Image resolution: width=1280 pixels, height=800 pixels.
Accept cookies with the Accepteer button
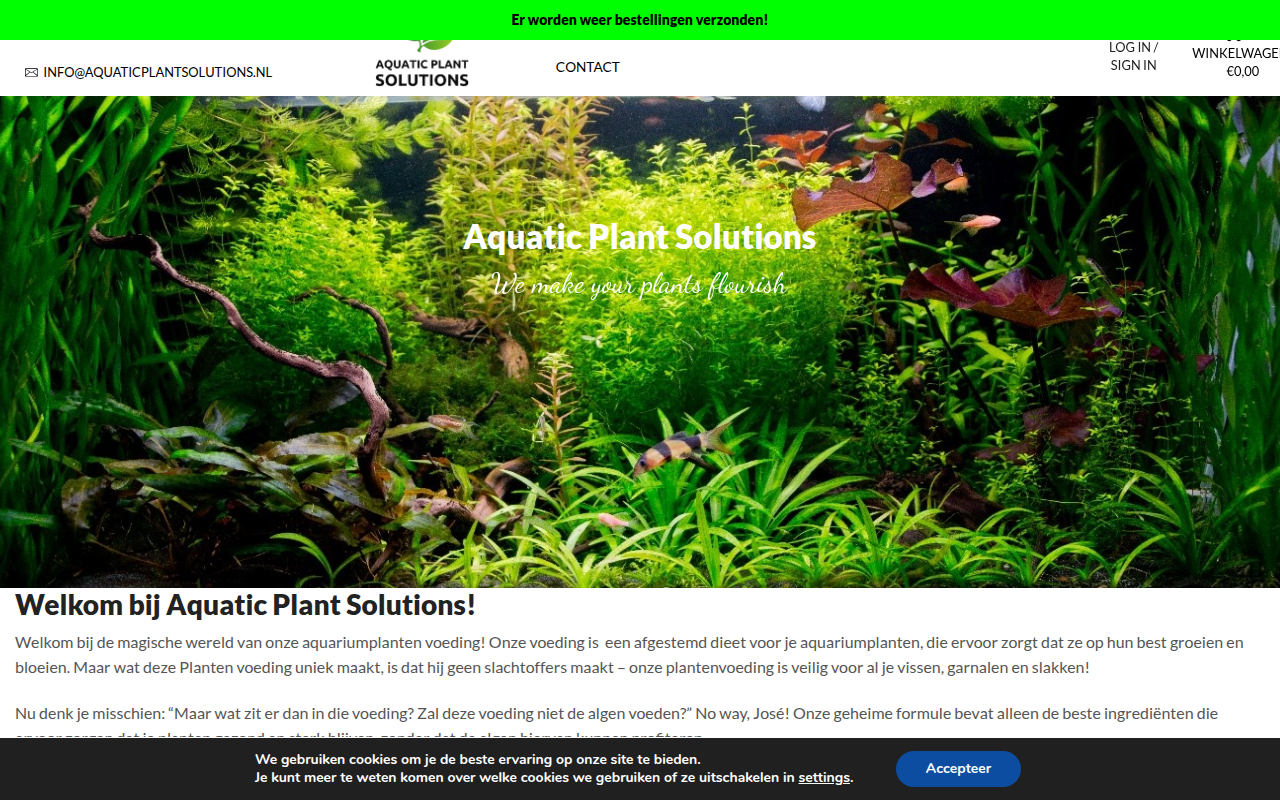958,769
